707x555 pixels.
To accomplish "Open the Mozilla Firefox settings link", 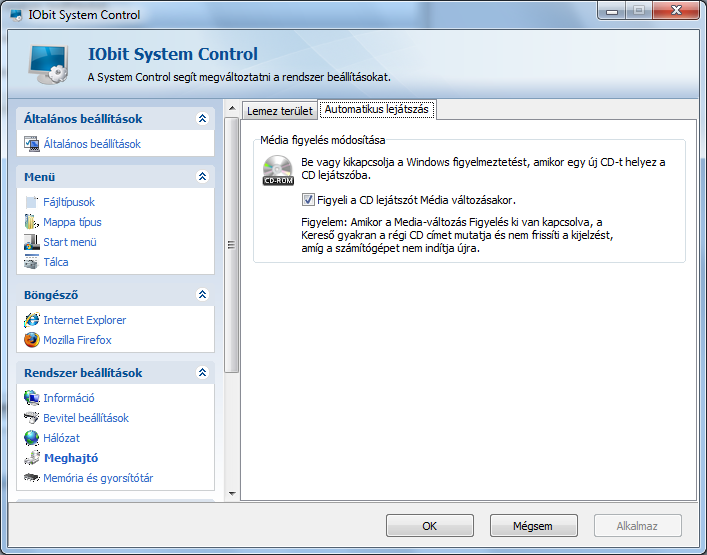I will tap(77, 340).
